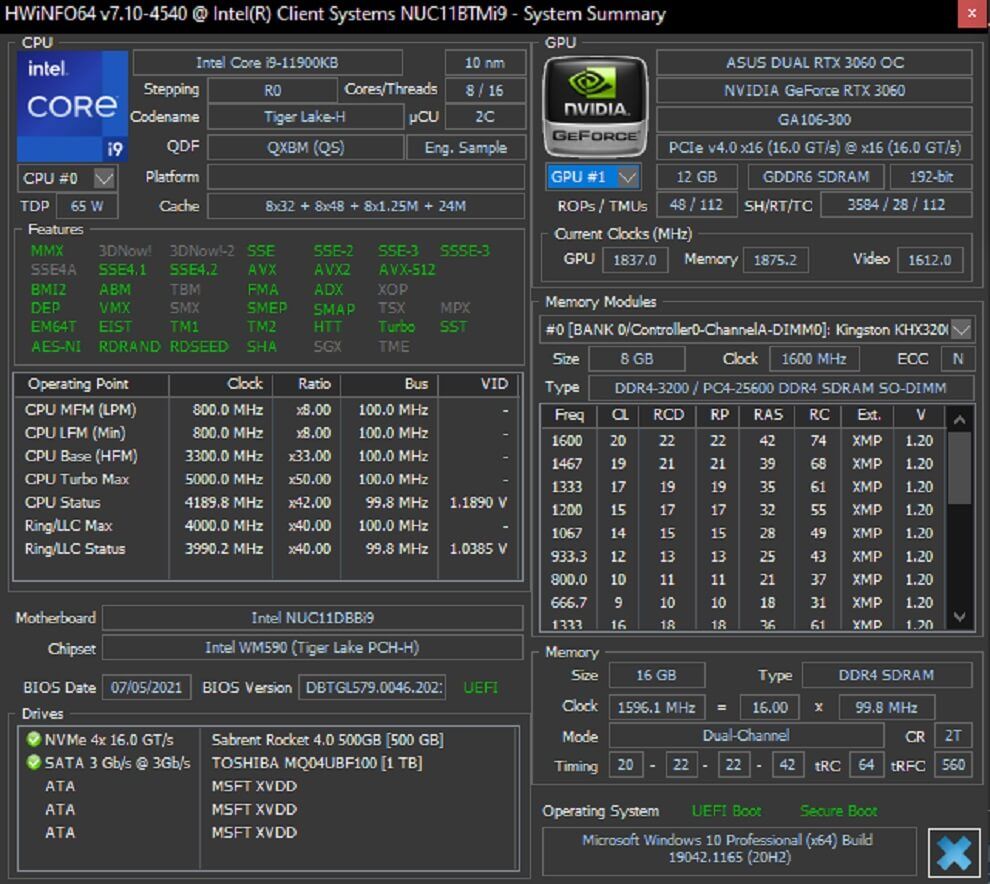Click the RAS column header
Viewport: 990px width, 884px height.
coord(768,415)
